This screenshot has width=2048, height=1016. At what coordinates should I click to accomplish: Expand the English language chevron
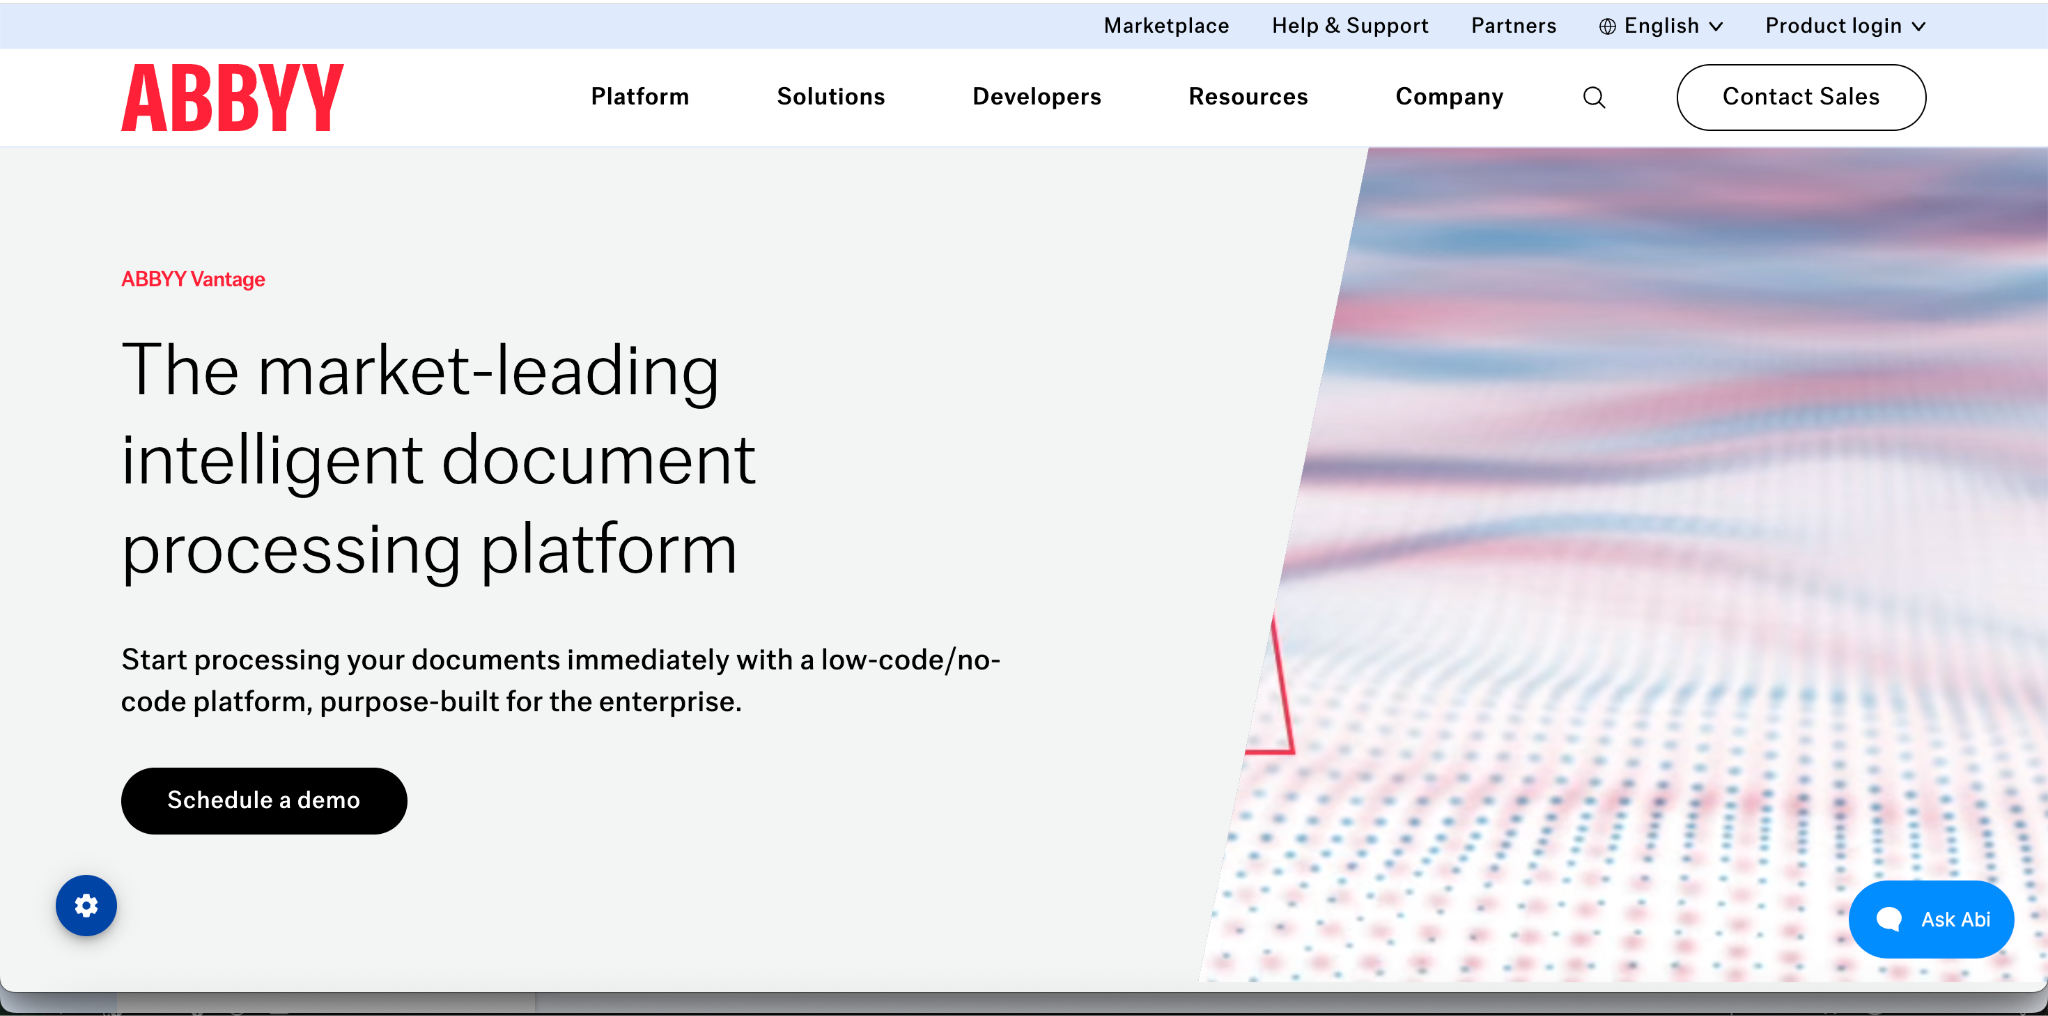click(1716, 27)
